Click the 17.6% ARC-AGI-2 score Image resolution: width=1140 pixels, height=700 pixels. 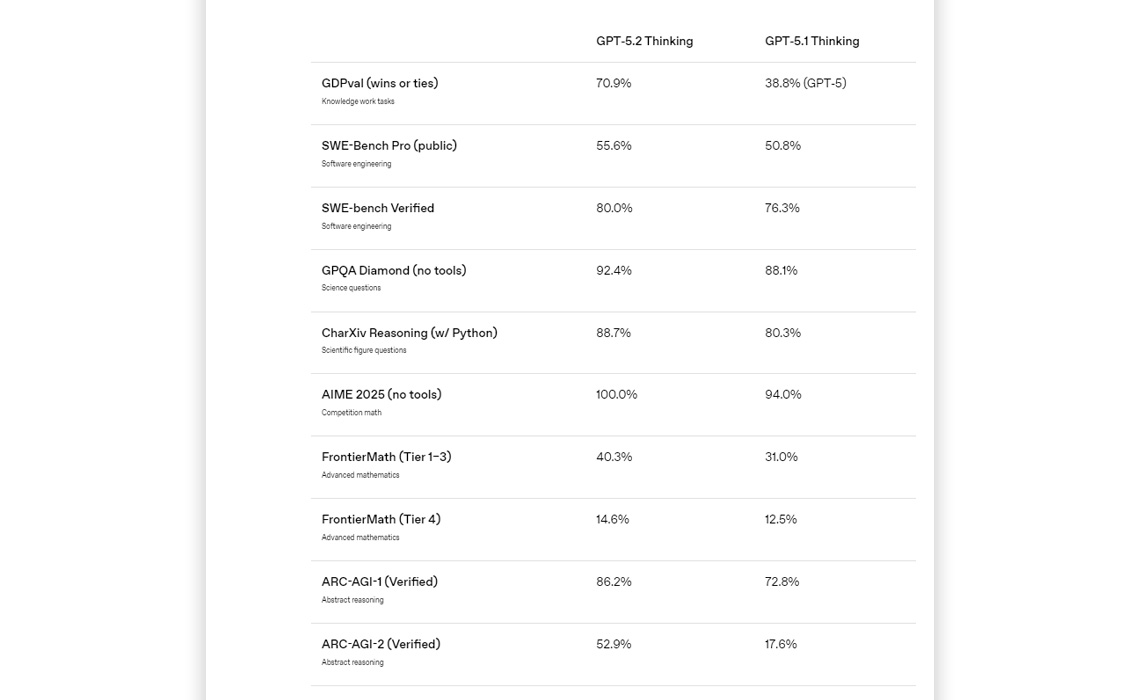(780, 644)
